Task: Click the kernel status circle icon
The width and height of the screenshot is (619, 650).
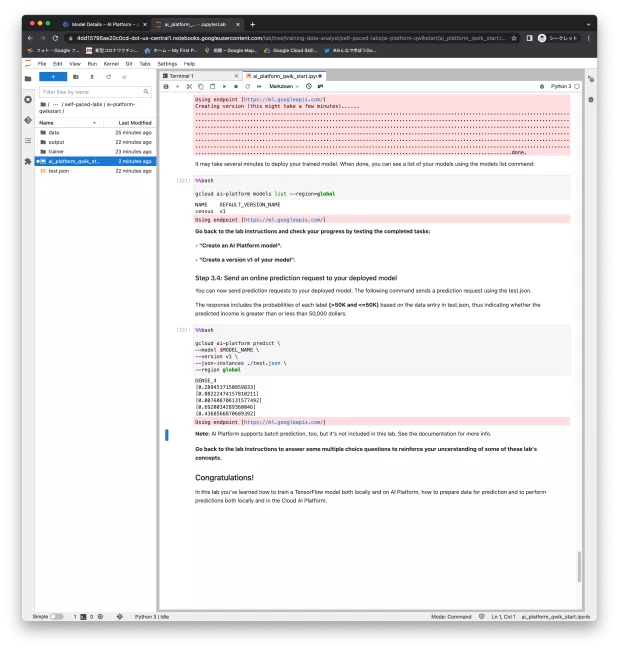Action: pos(577,86)
